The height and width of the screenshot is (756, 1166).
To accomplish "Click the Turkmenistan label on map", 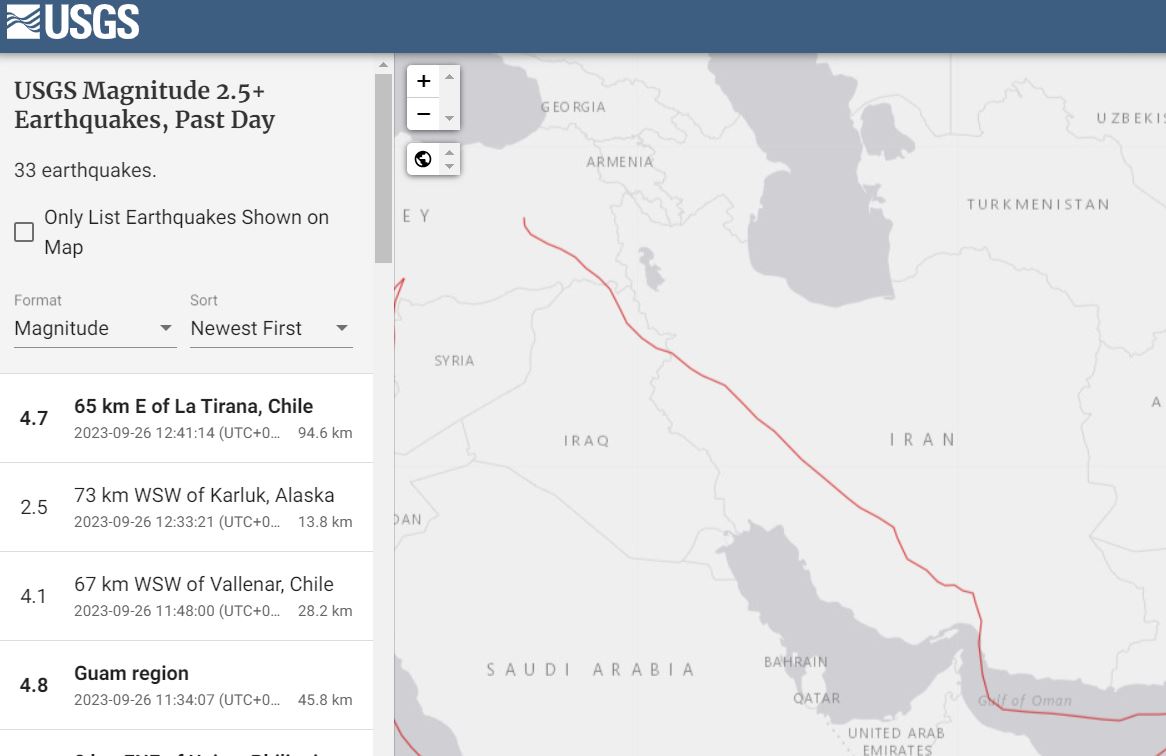I will pyautogui.click(x=1037, y=204).
